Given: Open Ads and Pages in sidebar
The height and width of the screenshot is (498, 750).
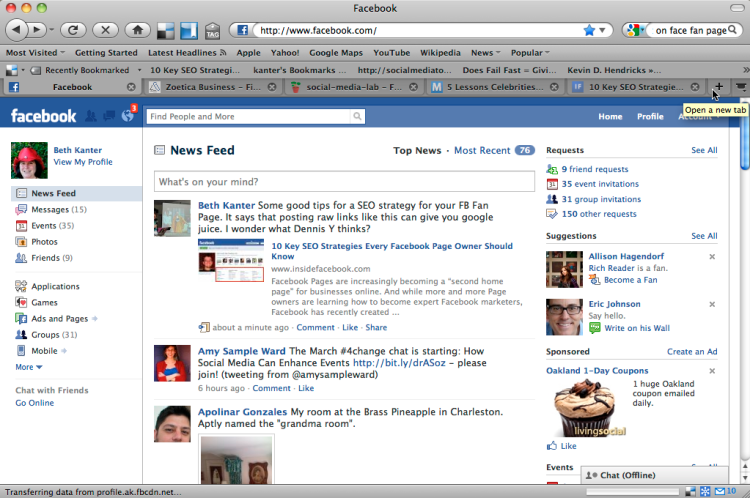Looking at the screenshot, I should coord(59,319).
